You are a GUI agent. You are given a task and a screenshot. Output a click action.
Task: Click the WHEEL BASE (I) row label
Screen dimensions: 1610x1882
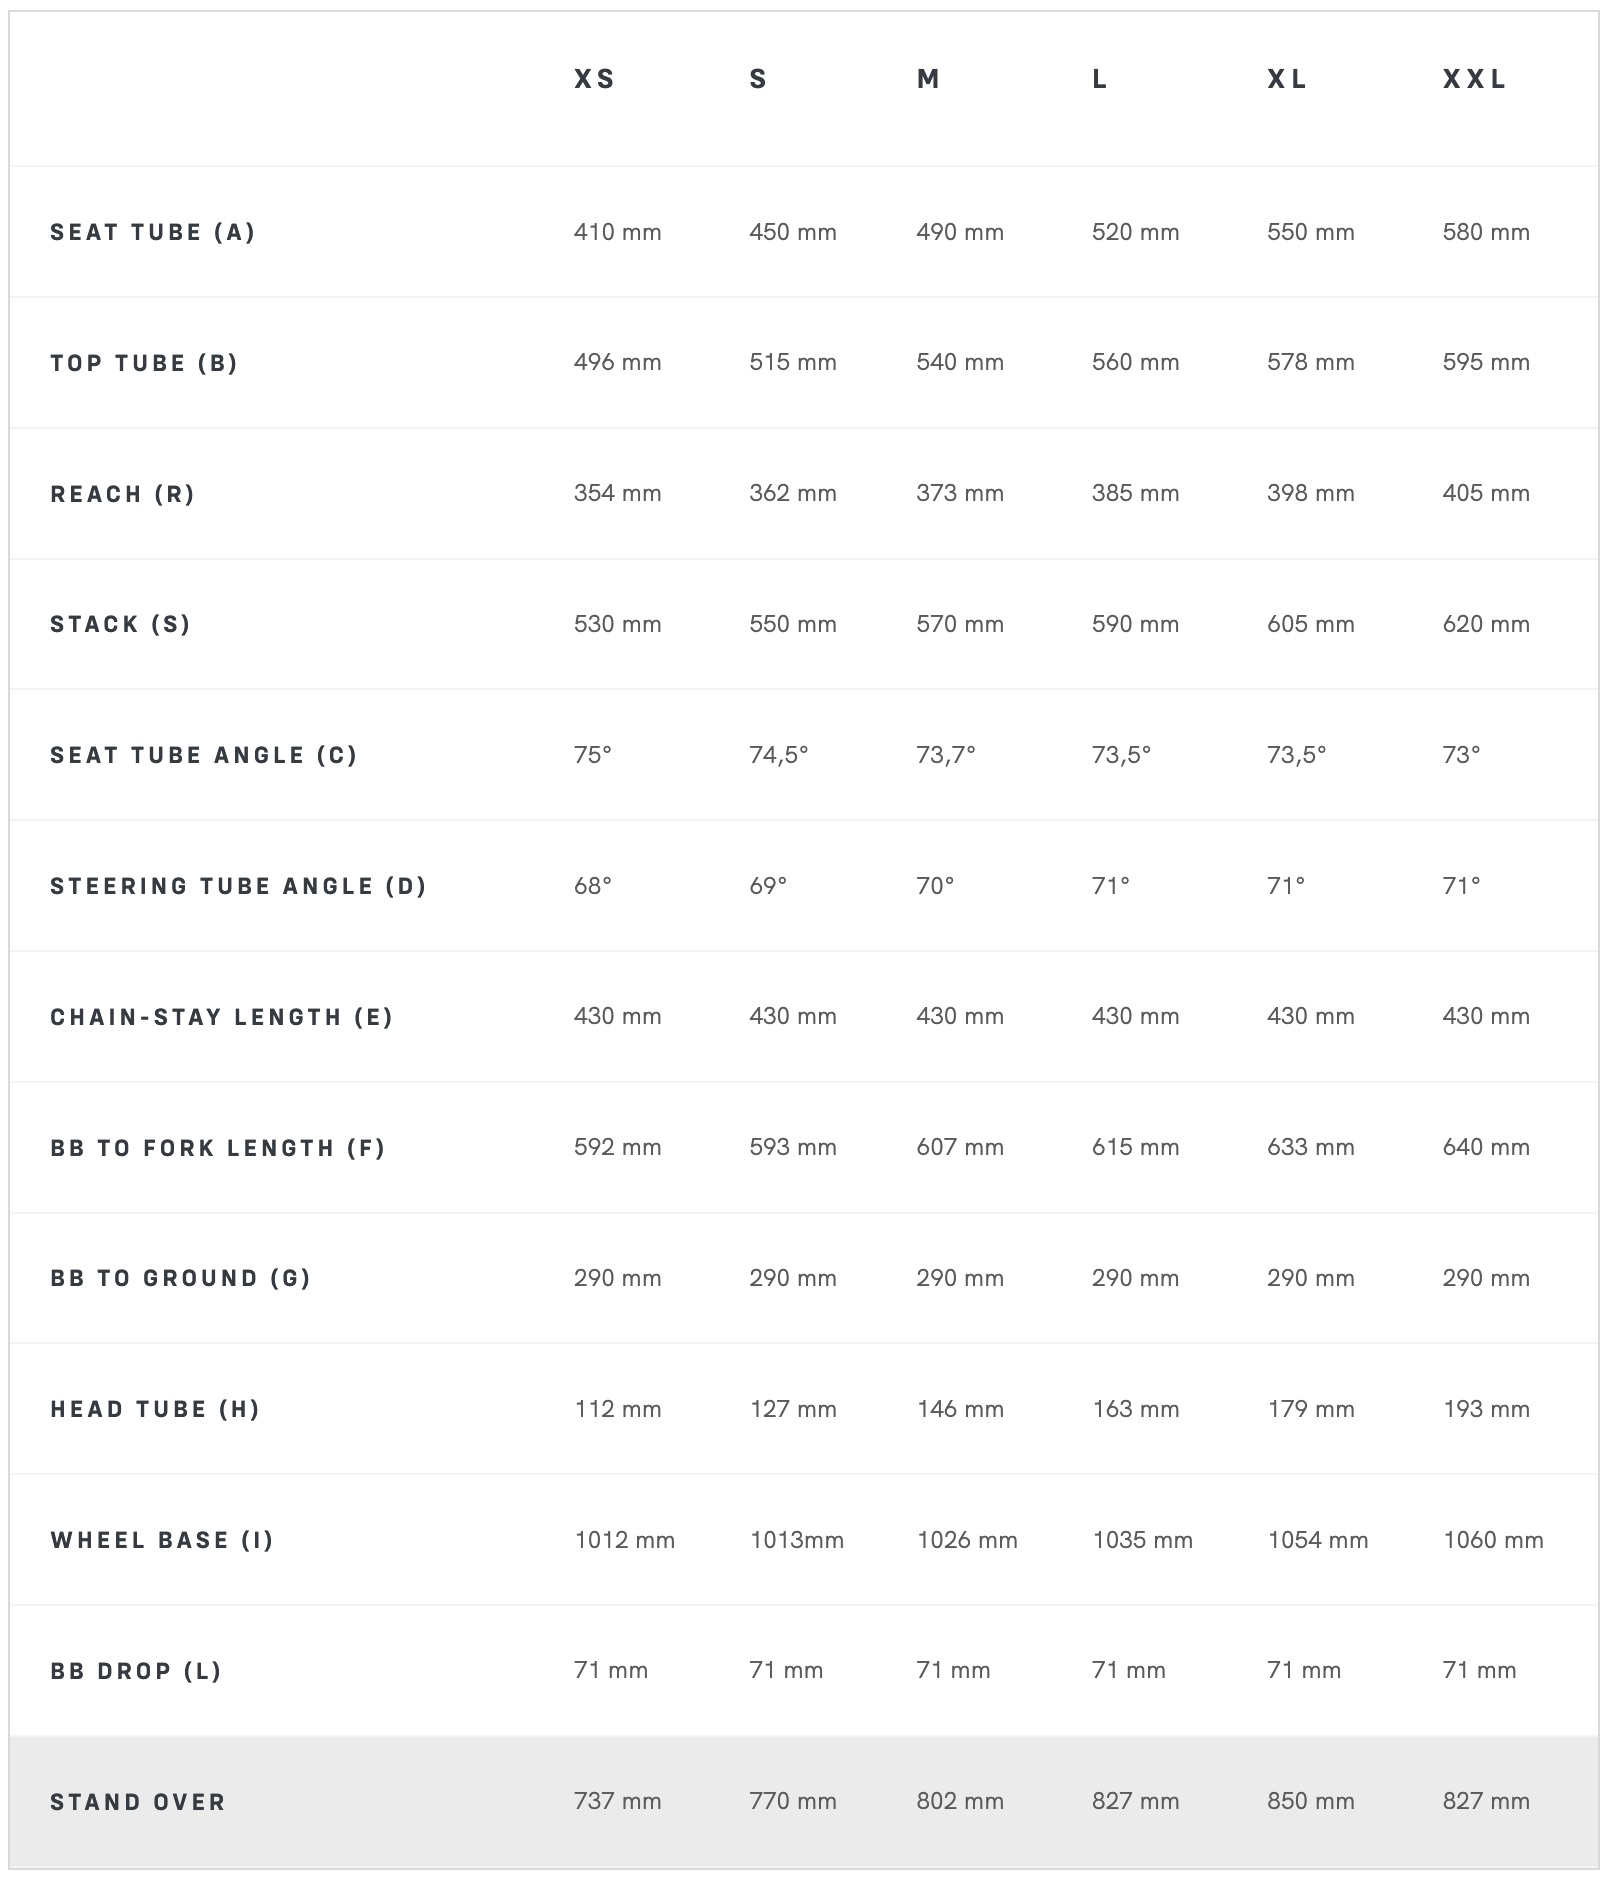coord(162,1540)
